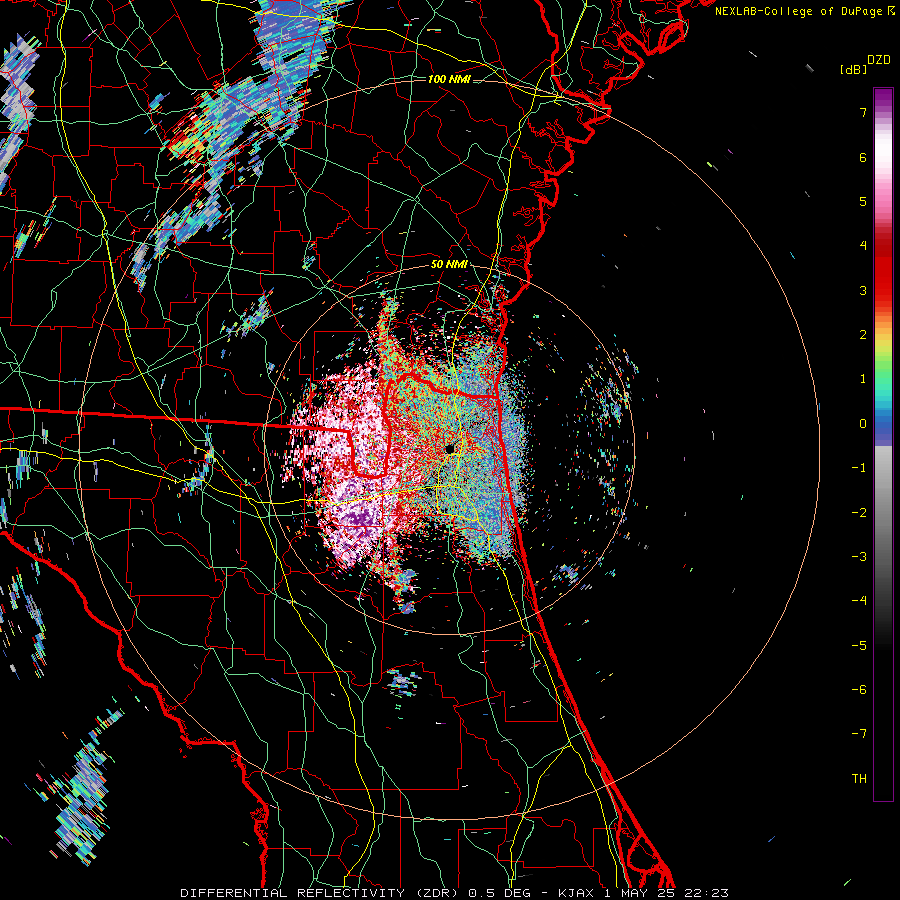Click the 4 value on the dB scale
The image size is (900, 900).
[863, 246]
